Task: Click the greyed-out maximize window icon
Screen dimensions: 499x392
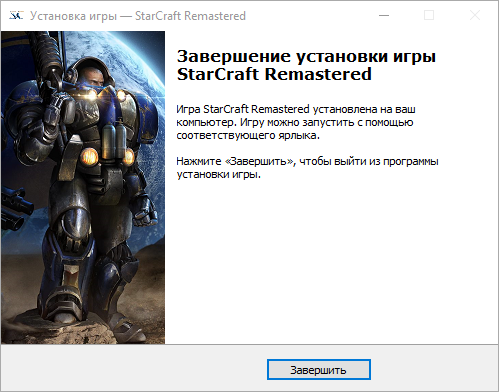Action: point(429,15)
